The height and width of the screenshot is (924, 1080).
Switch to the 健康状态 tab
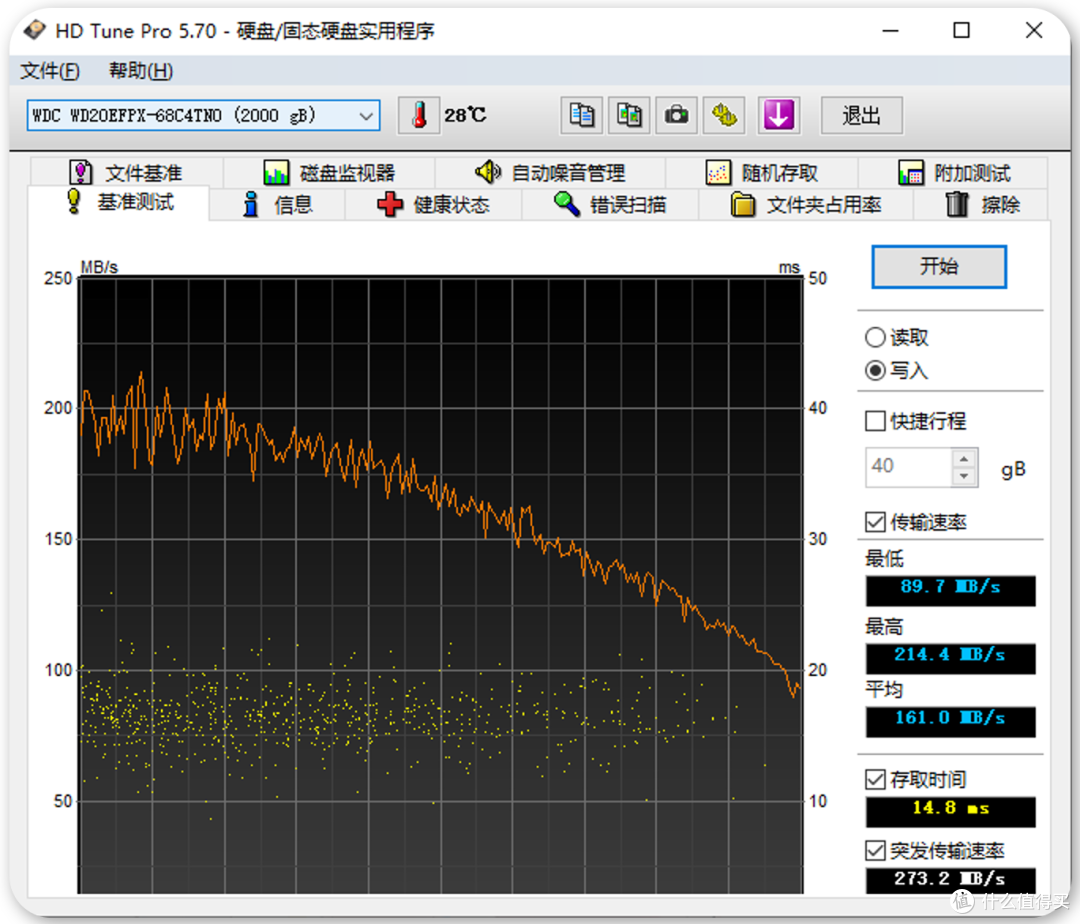[x=433, y=204]
